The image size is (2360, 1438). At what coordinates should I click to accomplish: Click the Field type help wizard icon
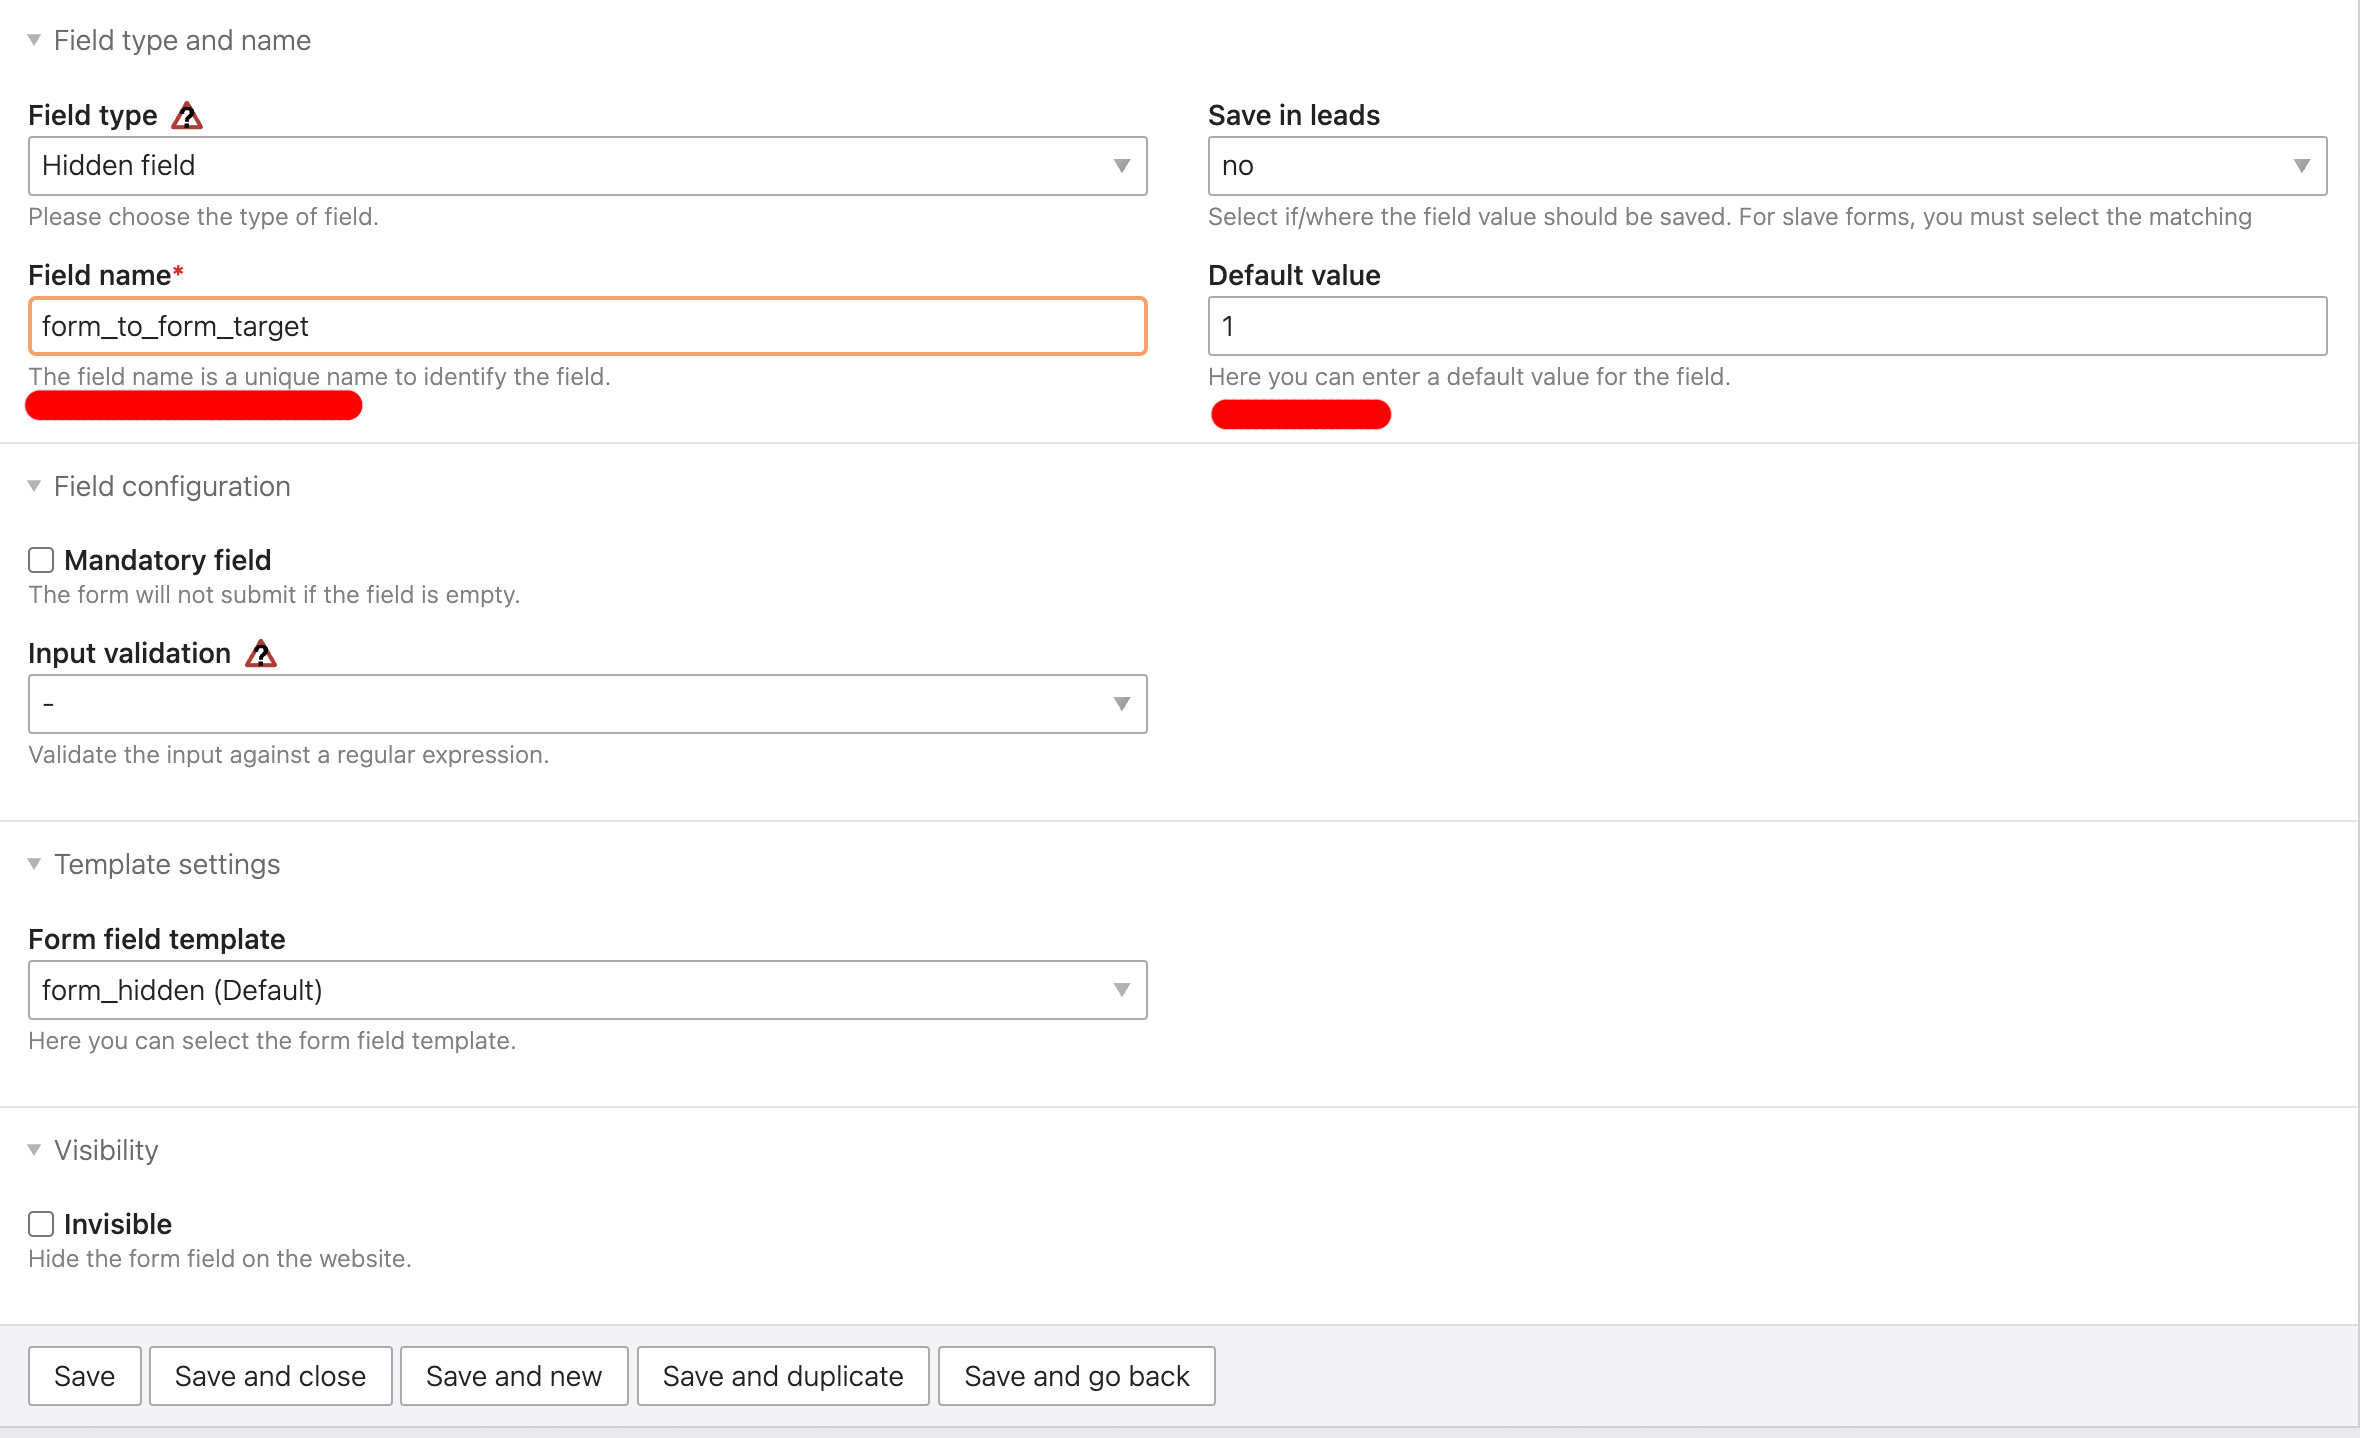[187, 116]
